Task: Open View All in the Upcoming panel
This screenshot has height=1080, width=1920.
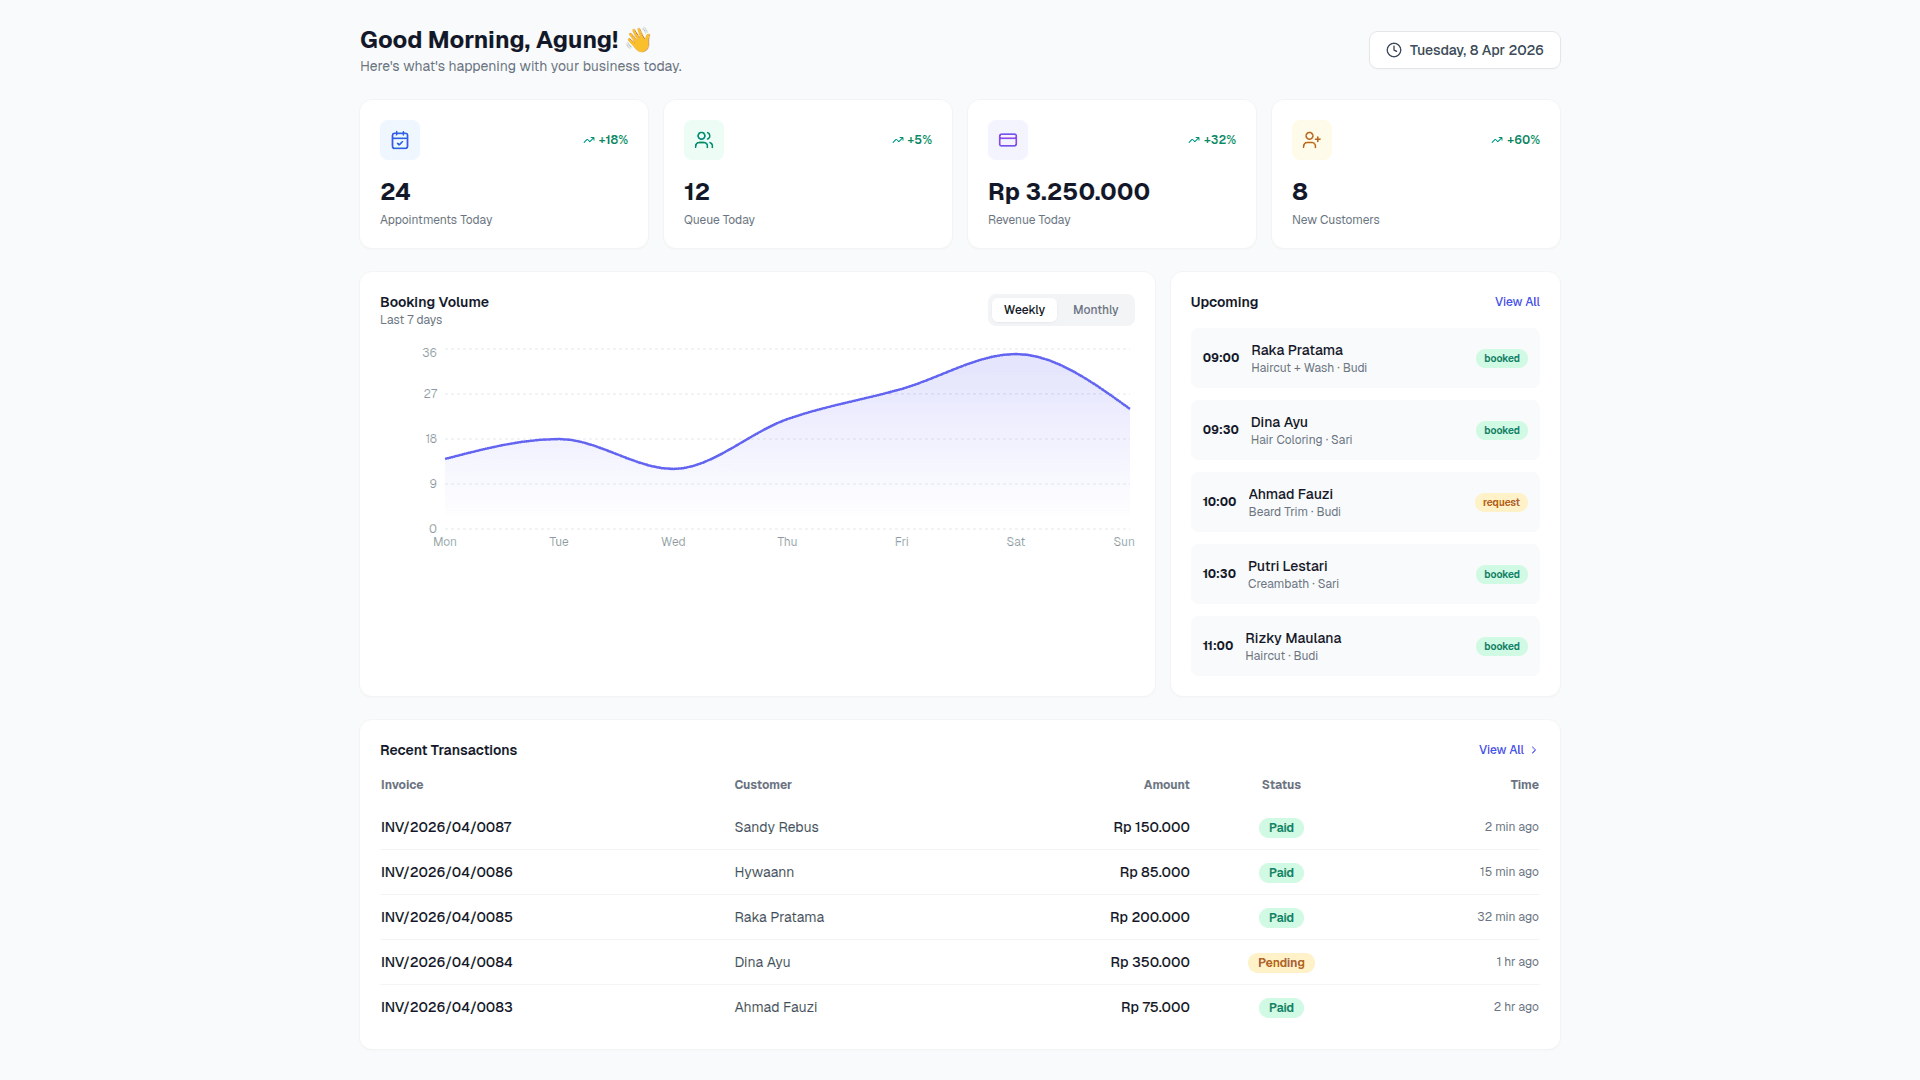Action: (x=1517, y=301)
